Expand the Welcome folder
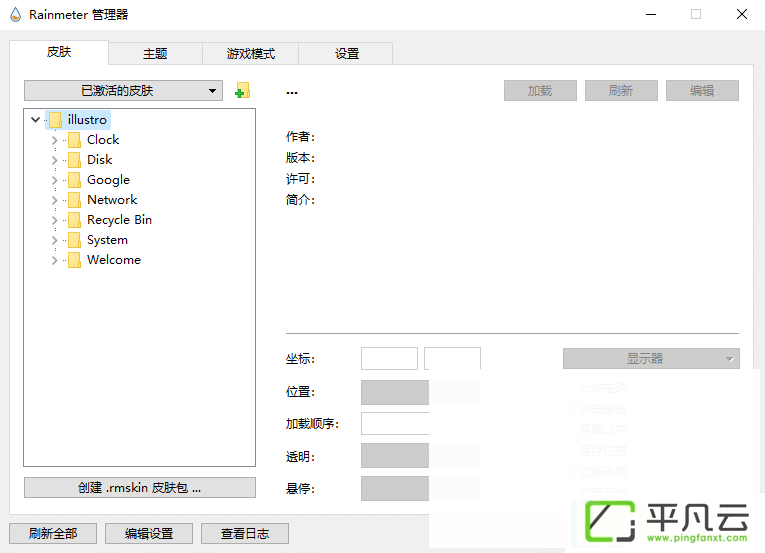 (54, 260)
